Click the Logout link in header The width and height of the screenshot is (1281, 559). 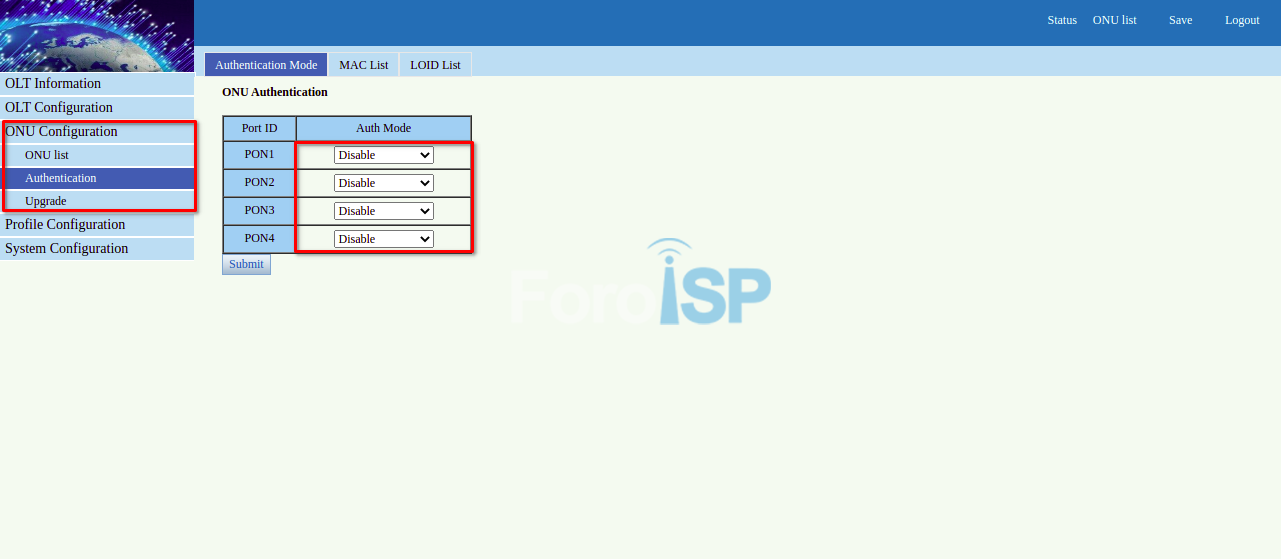[x=1242, y=20]
